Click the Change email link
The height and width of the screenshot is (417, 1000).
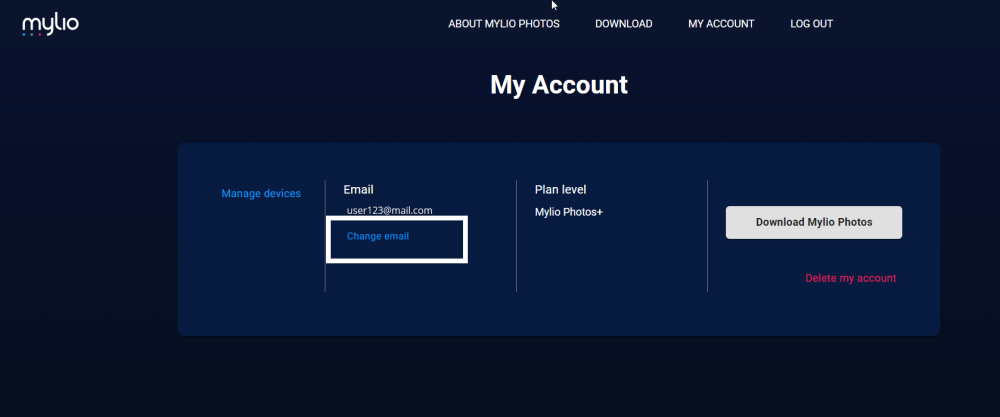coord(378,237)
